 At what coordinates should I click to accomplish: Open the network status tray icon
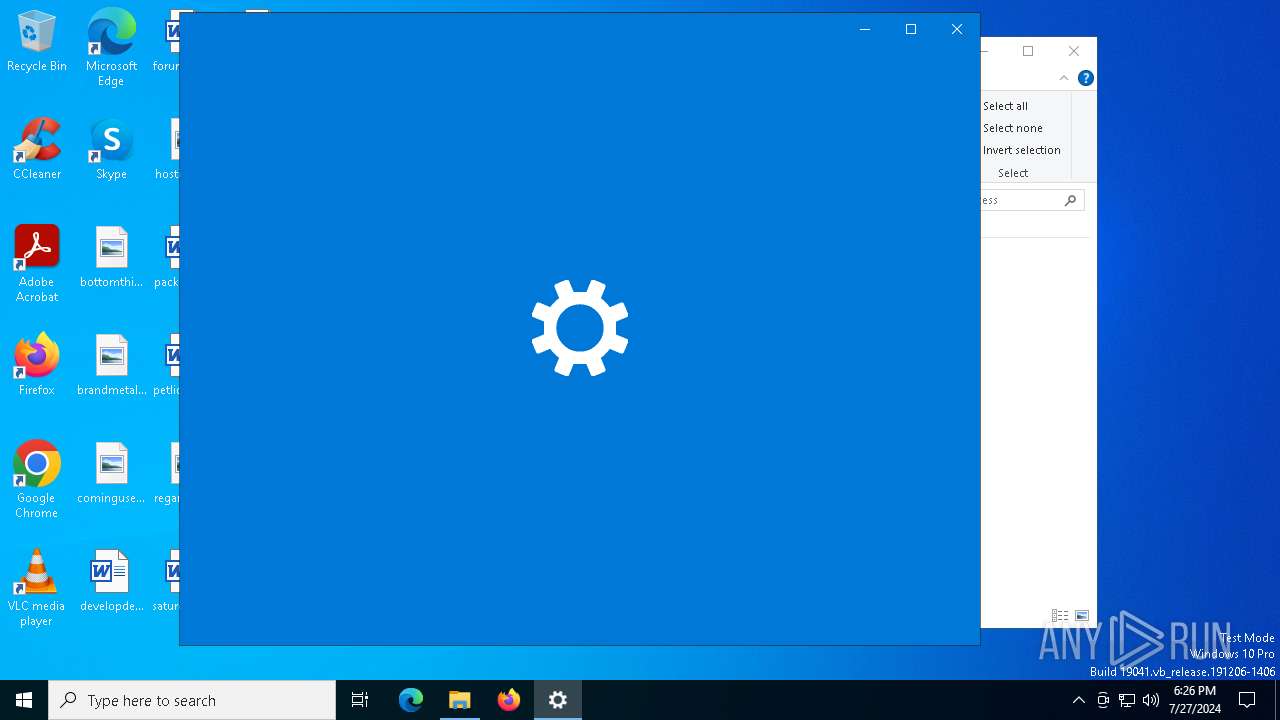coord(1127,700)
